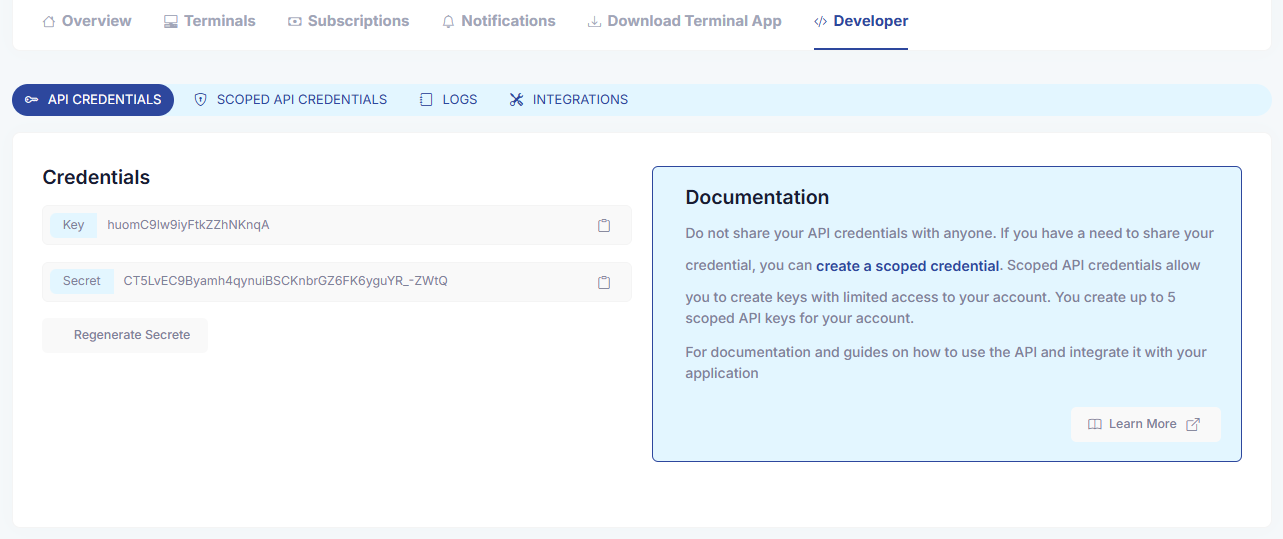Open the Subscriptions tab
This screenshot has width=1283, height=539.
click(348, 21)
